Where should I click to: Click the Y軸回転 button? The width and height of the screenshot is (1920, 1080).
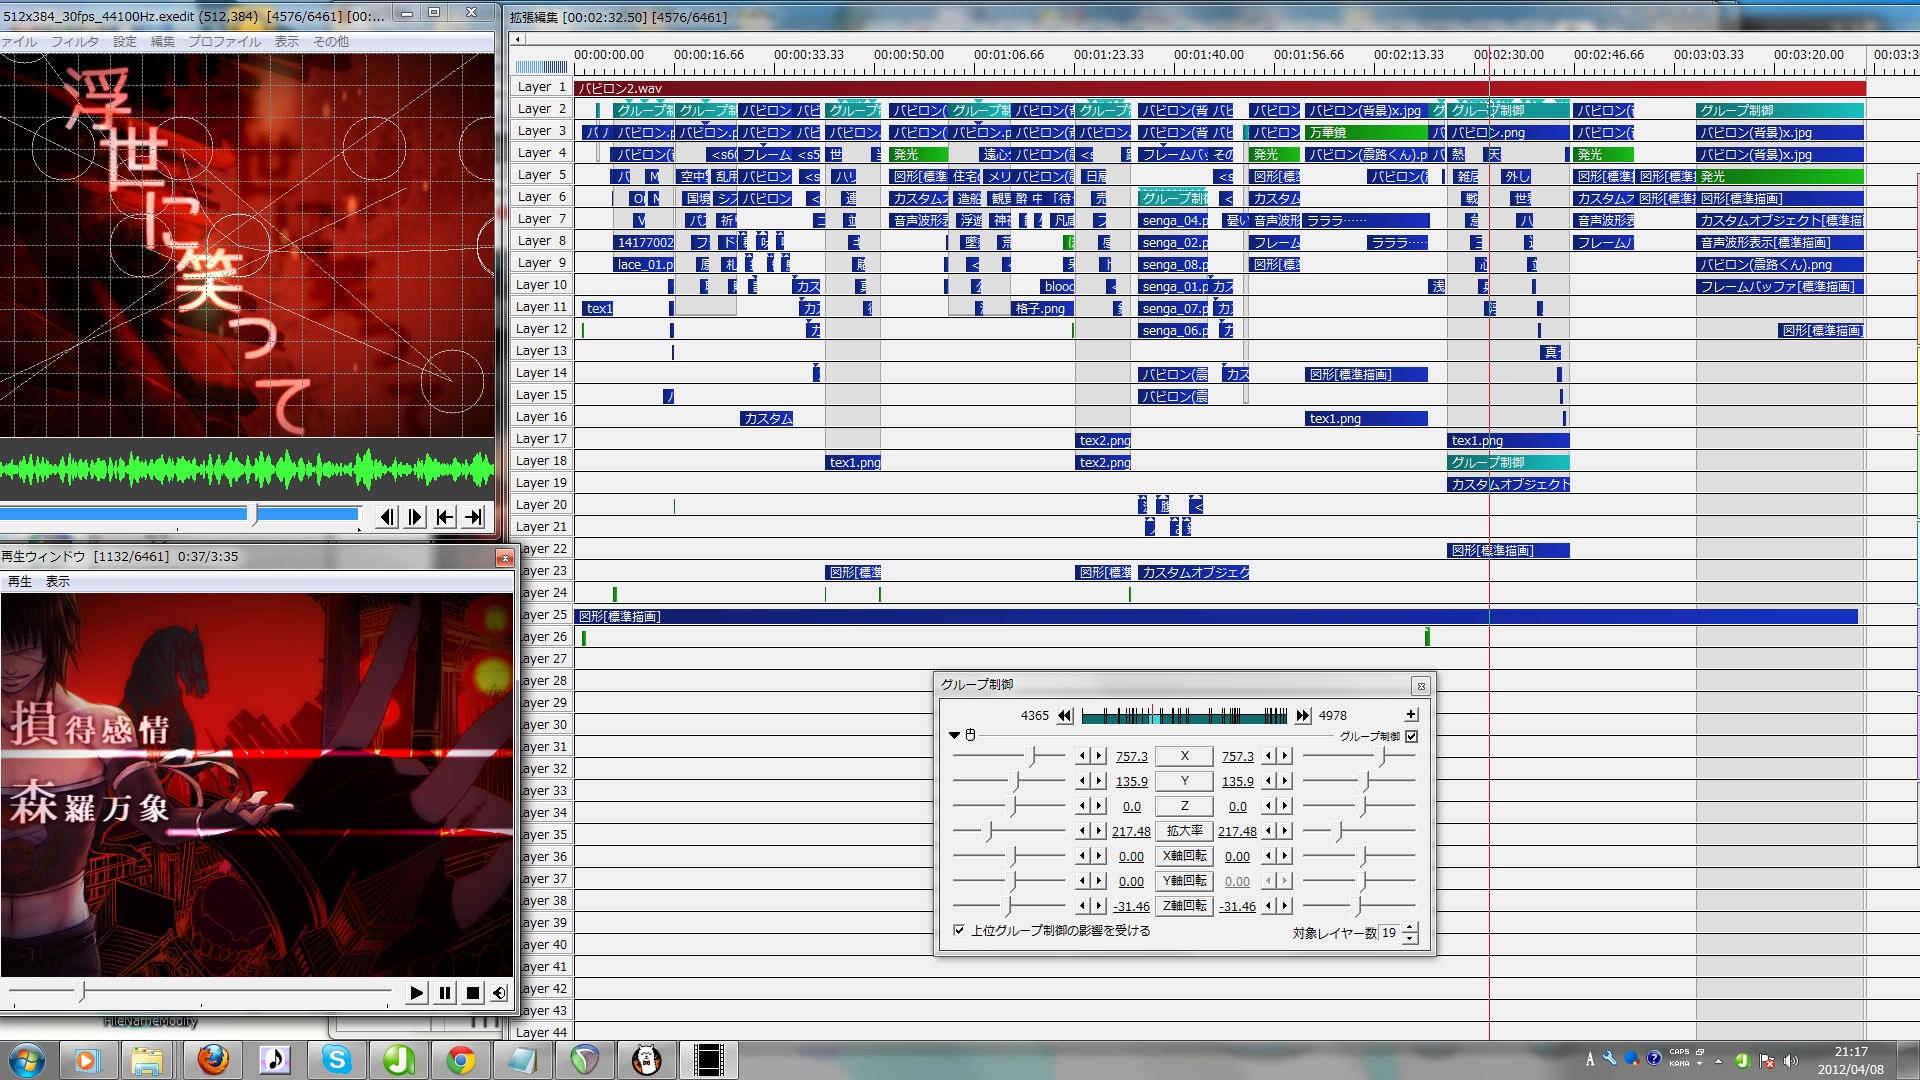tap(1184, 881)
